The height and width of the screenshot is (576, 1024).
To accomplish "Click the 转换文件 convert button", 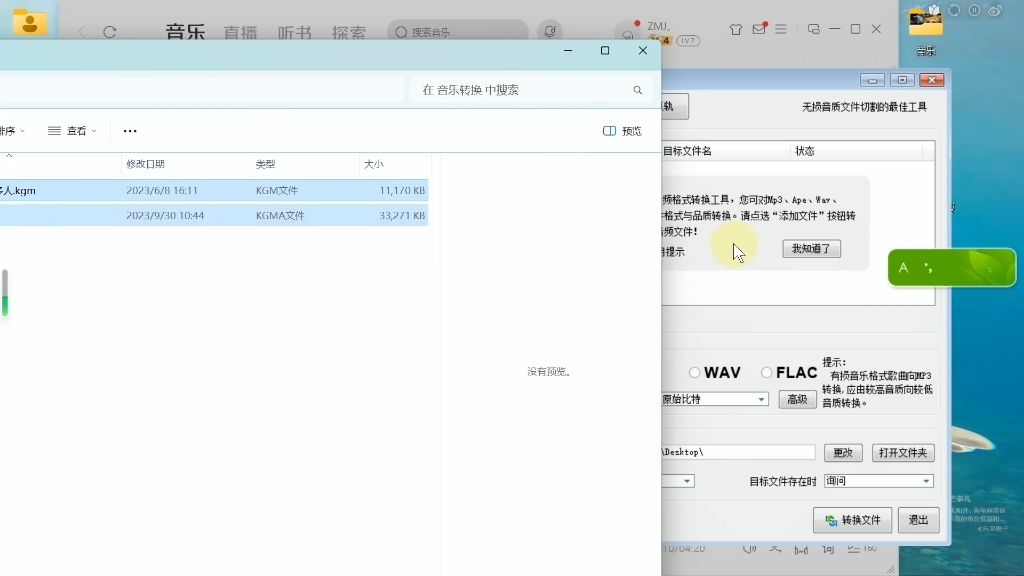I will pyautogui.click(x=852, y=520).
